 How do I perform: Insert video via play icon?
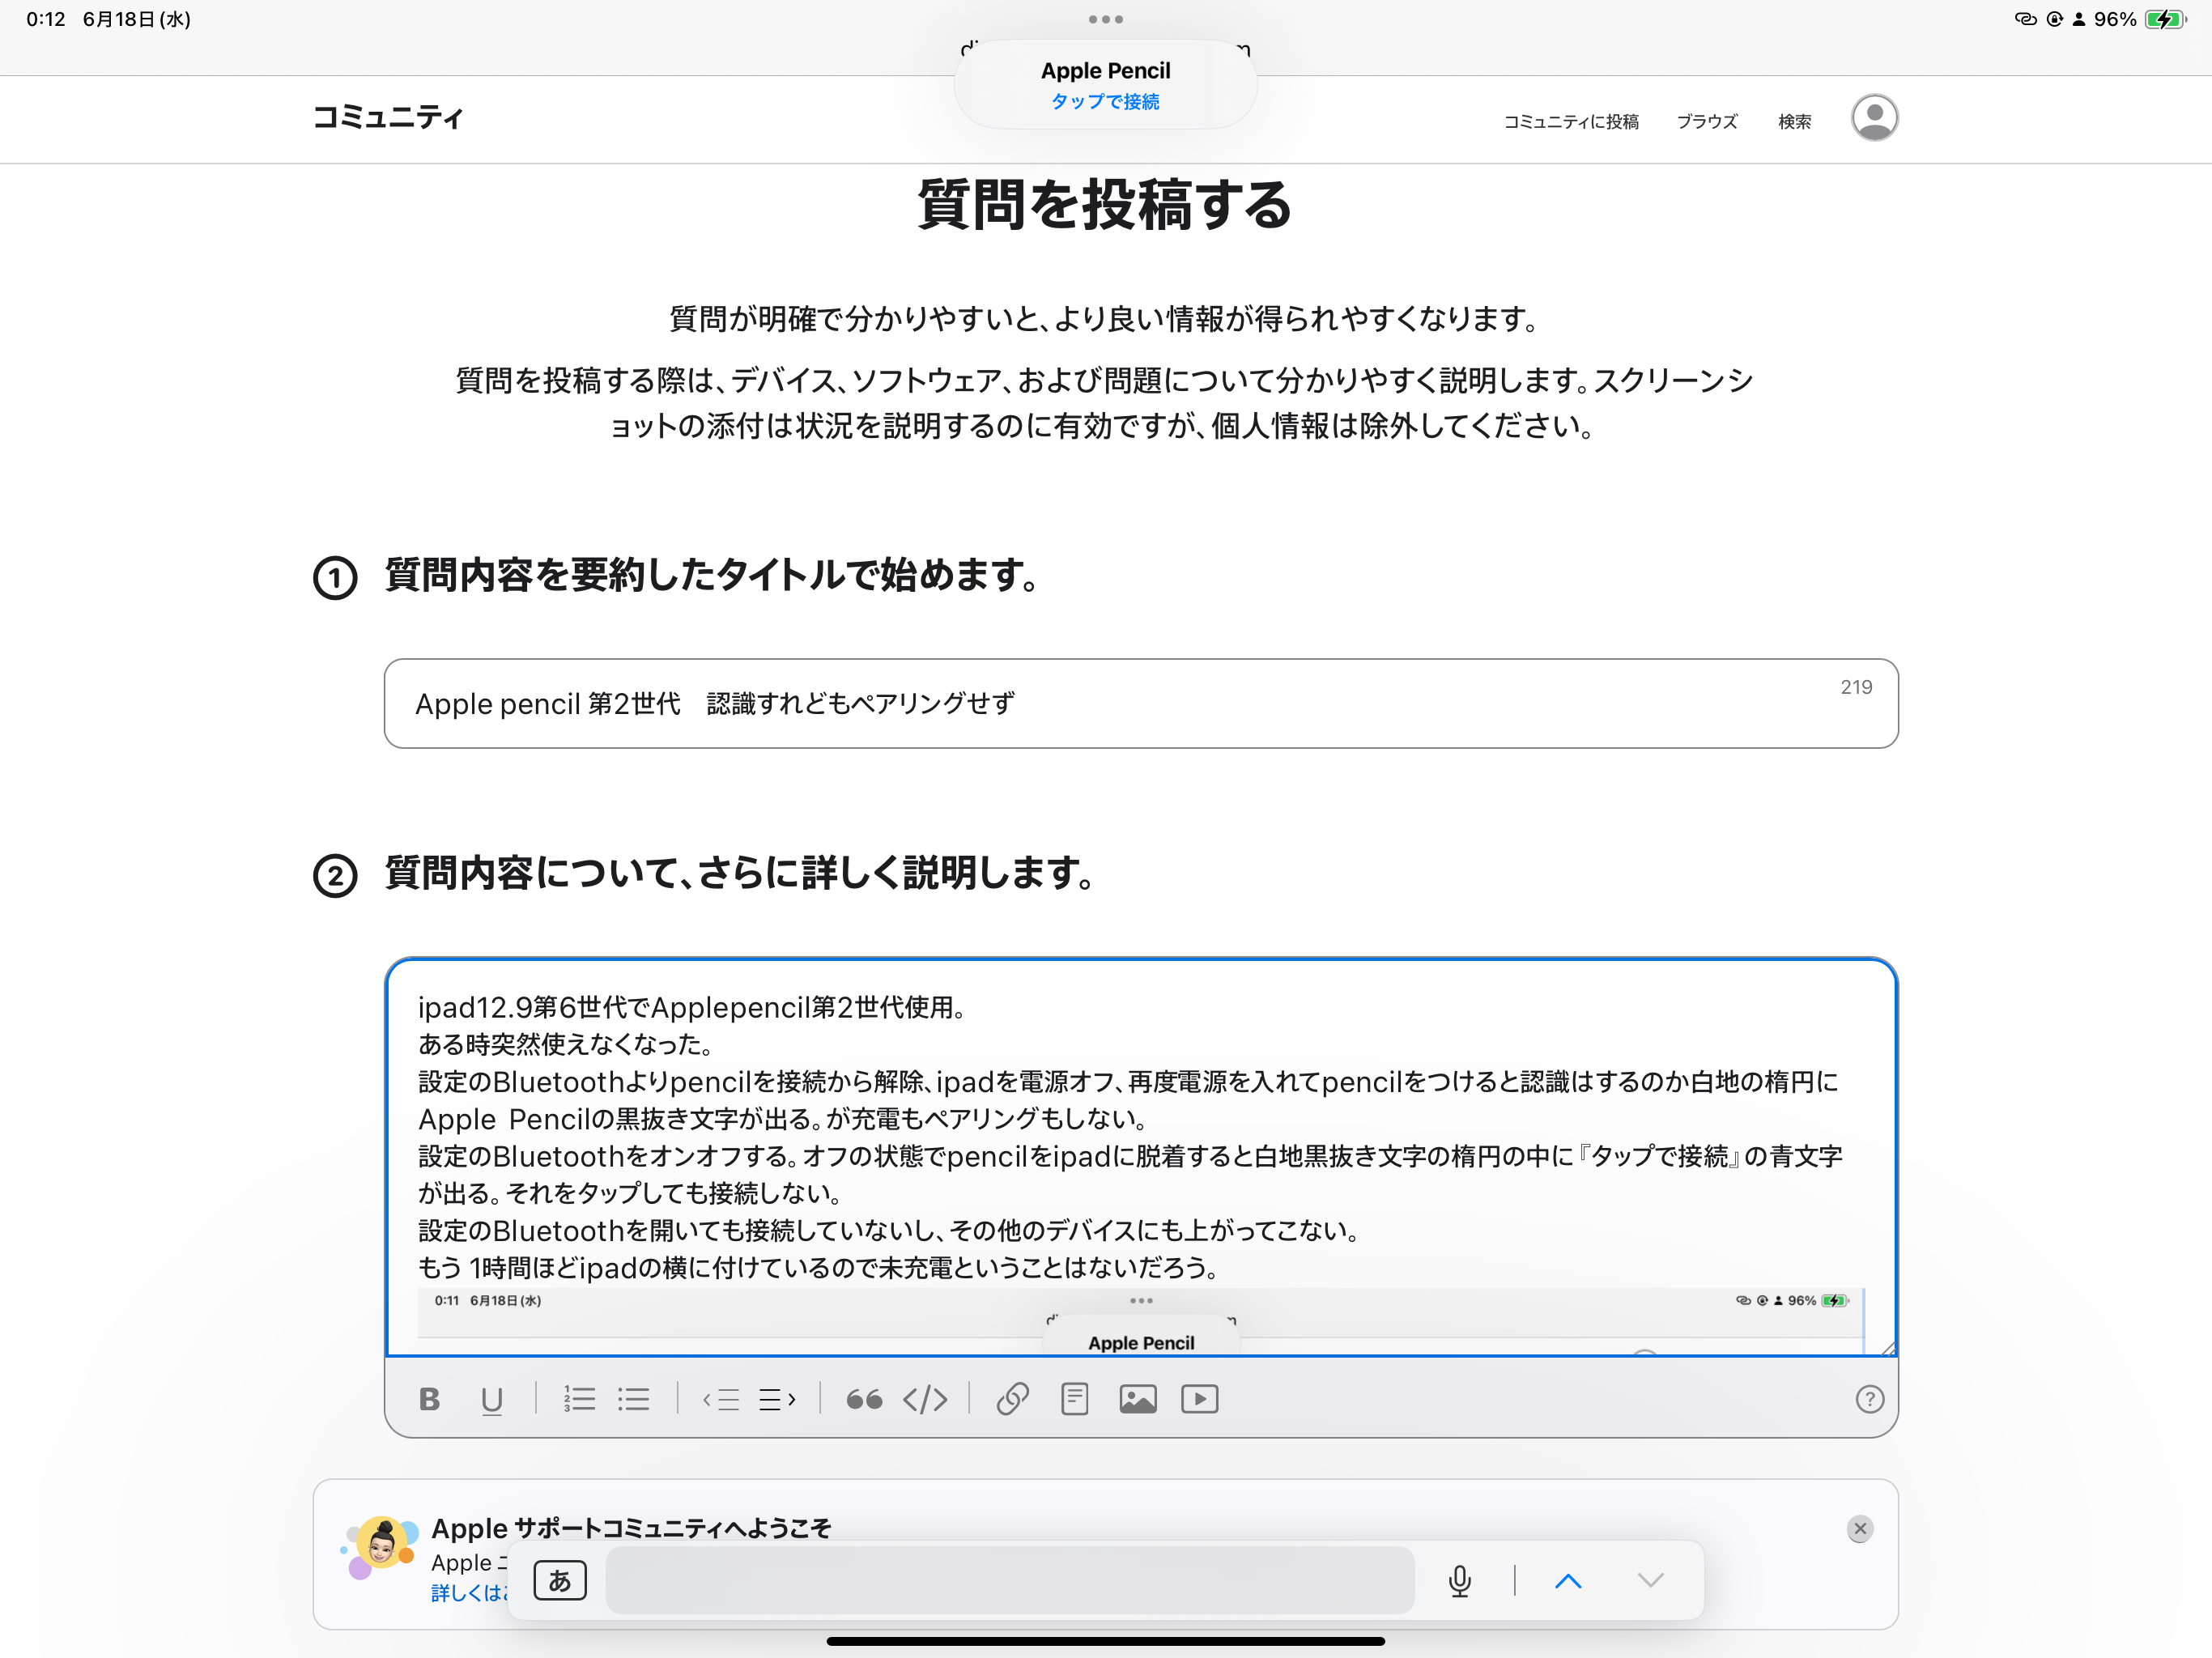[x=1200, y=1399]
